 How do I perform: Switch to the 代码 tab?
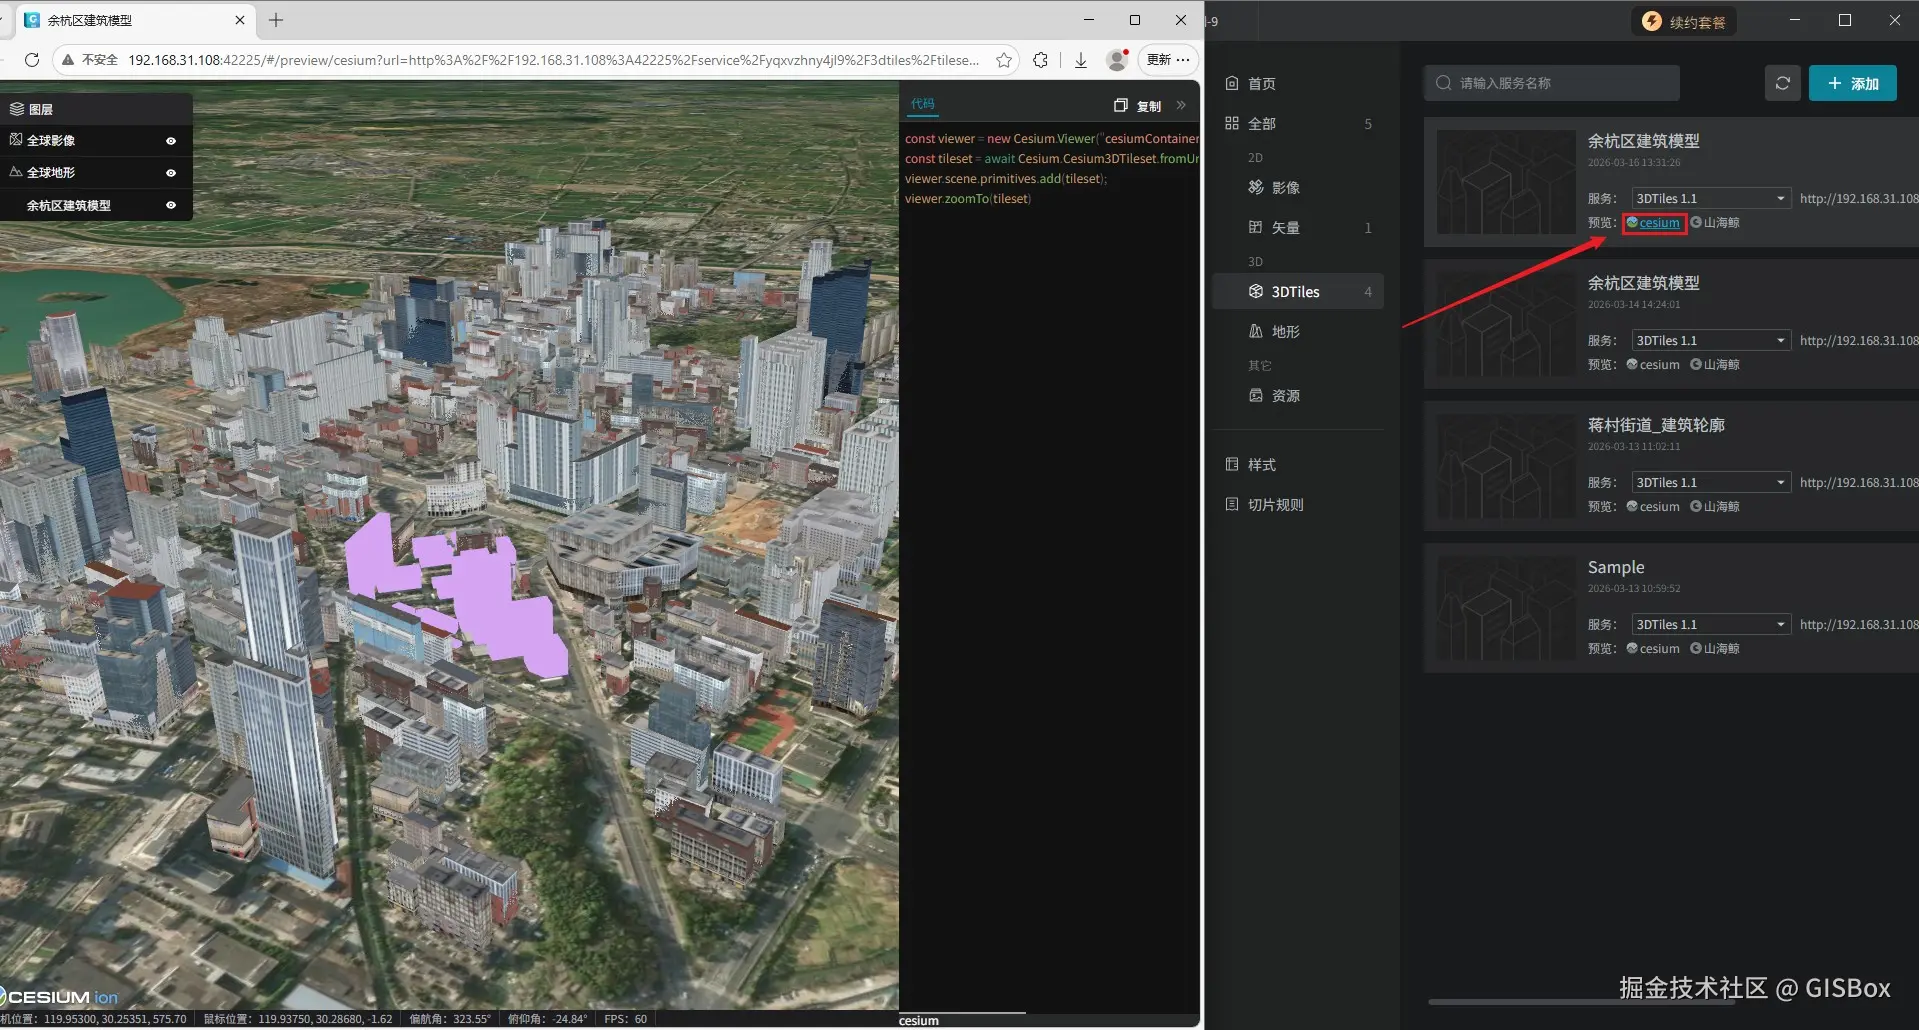pos(922,104)
